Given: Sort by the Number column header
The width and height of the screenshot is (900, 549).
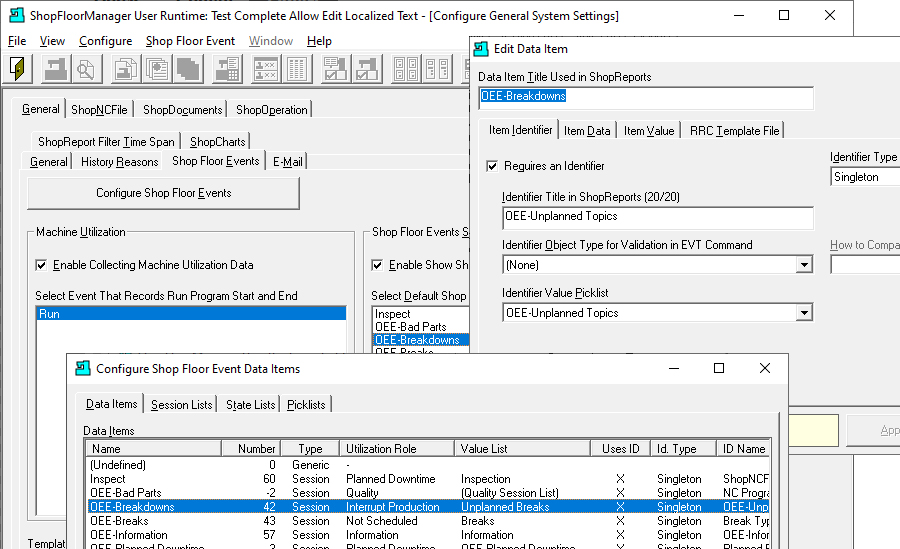Looking at the screenshot, I should 251,449.
